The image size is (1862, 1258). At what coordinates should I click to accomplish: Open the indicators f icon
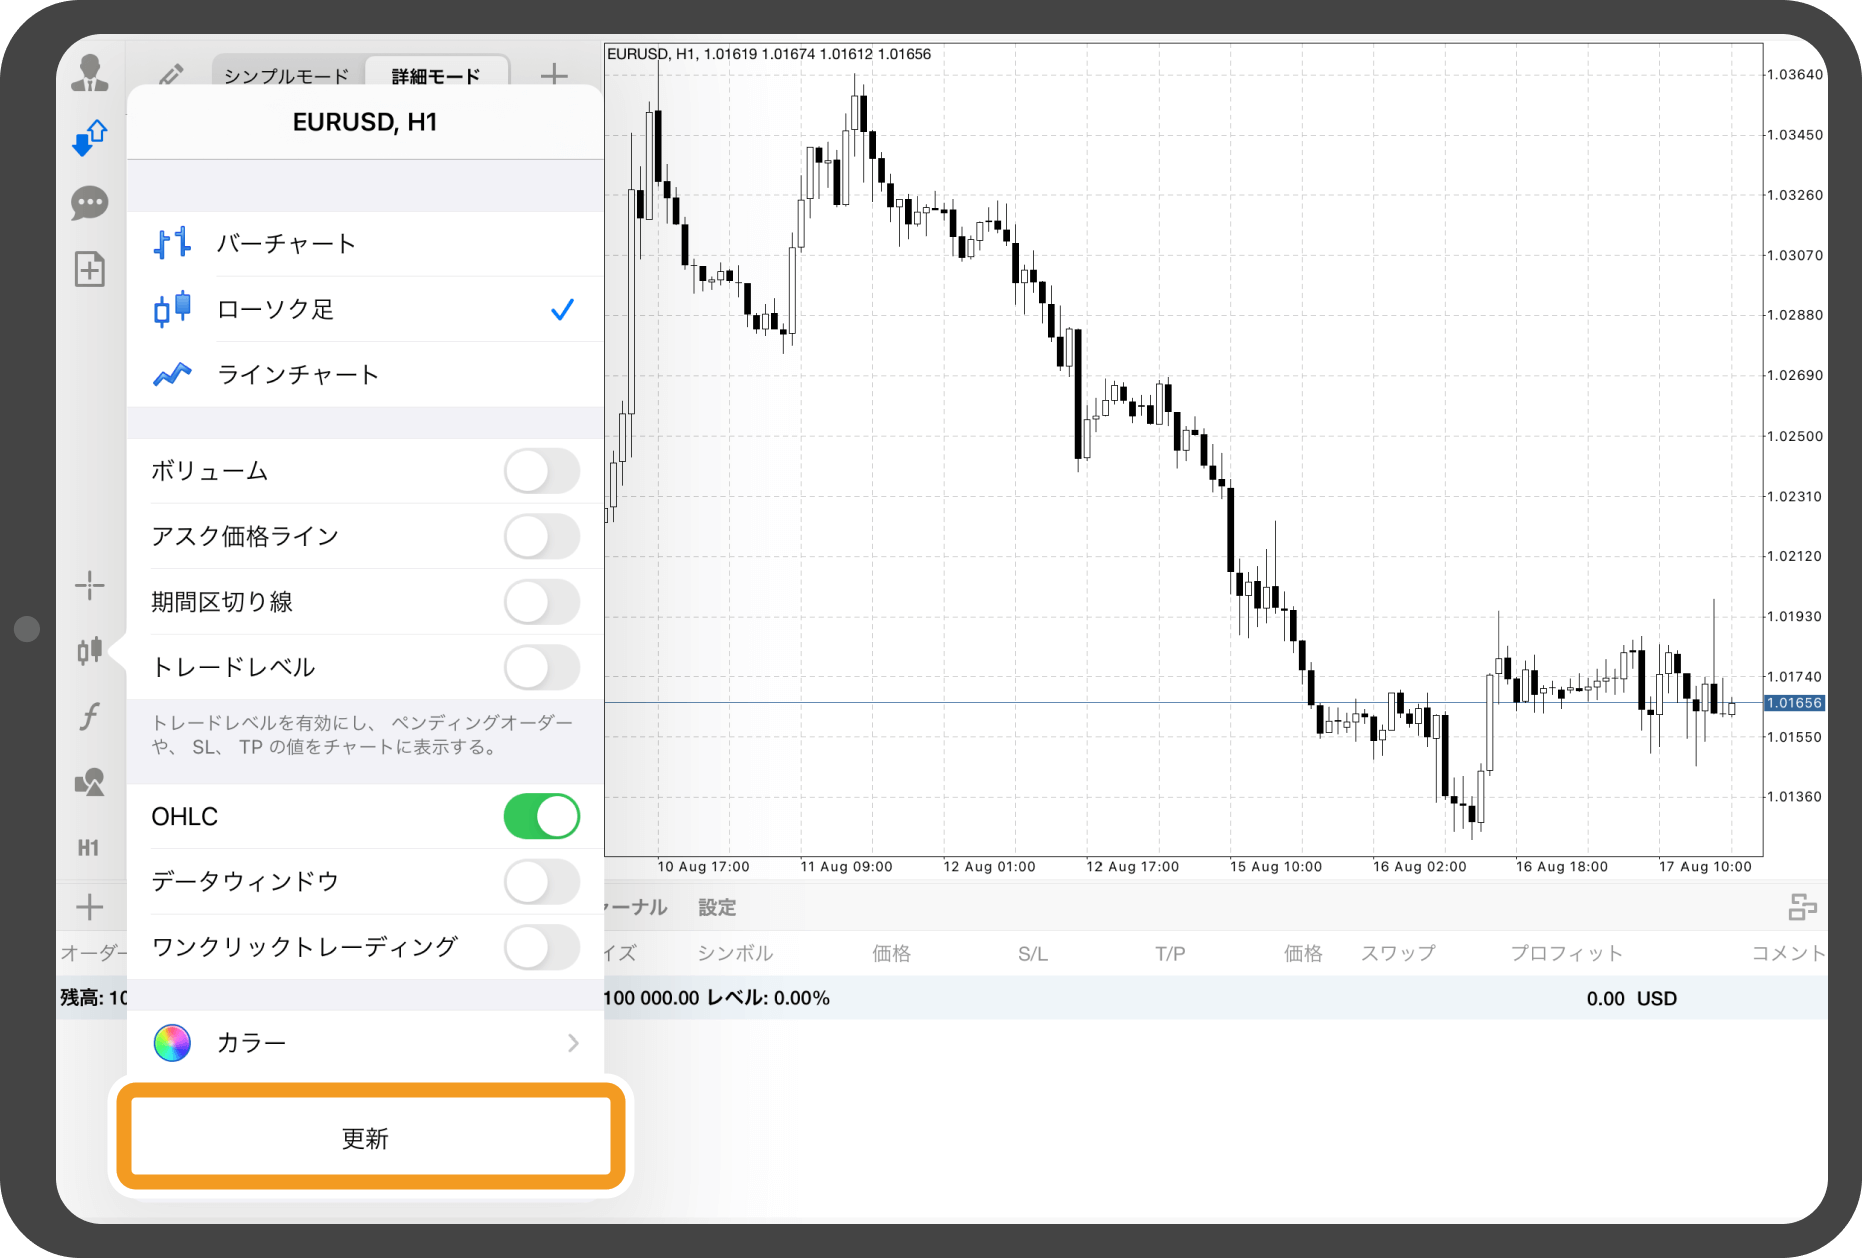[x=90, y=716]
